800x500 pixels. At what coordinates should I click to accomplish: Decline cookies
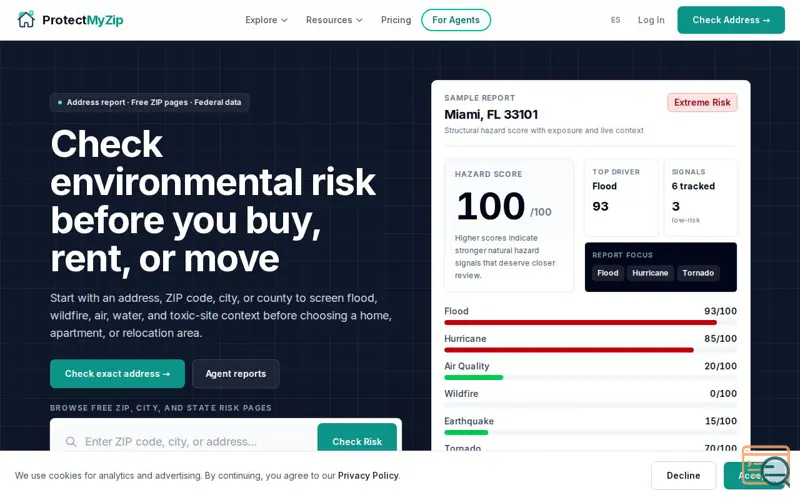(683, 476)
